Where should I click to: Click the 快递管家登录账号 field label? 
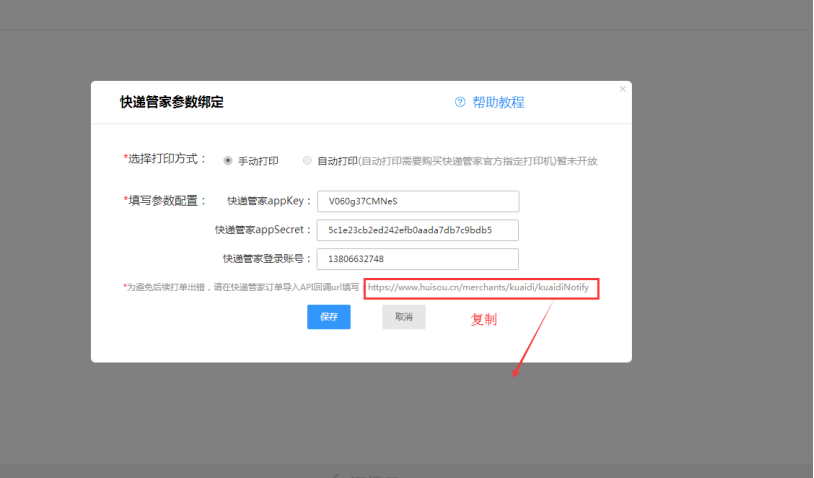click(267, 259)
